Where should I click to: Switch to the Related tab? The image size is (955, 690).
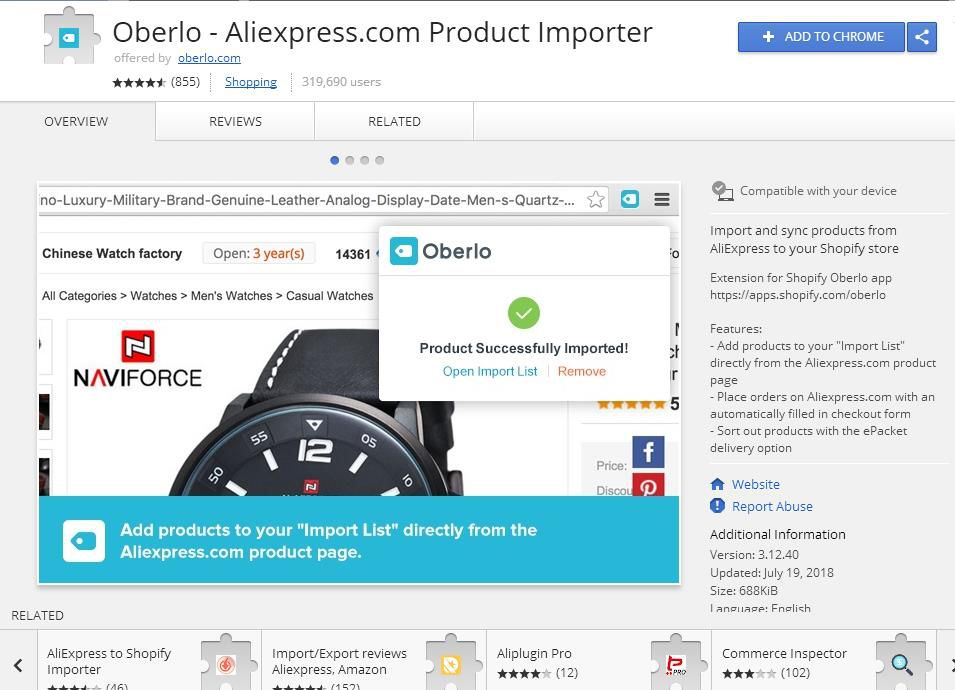point(394,121)
